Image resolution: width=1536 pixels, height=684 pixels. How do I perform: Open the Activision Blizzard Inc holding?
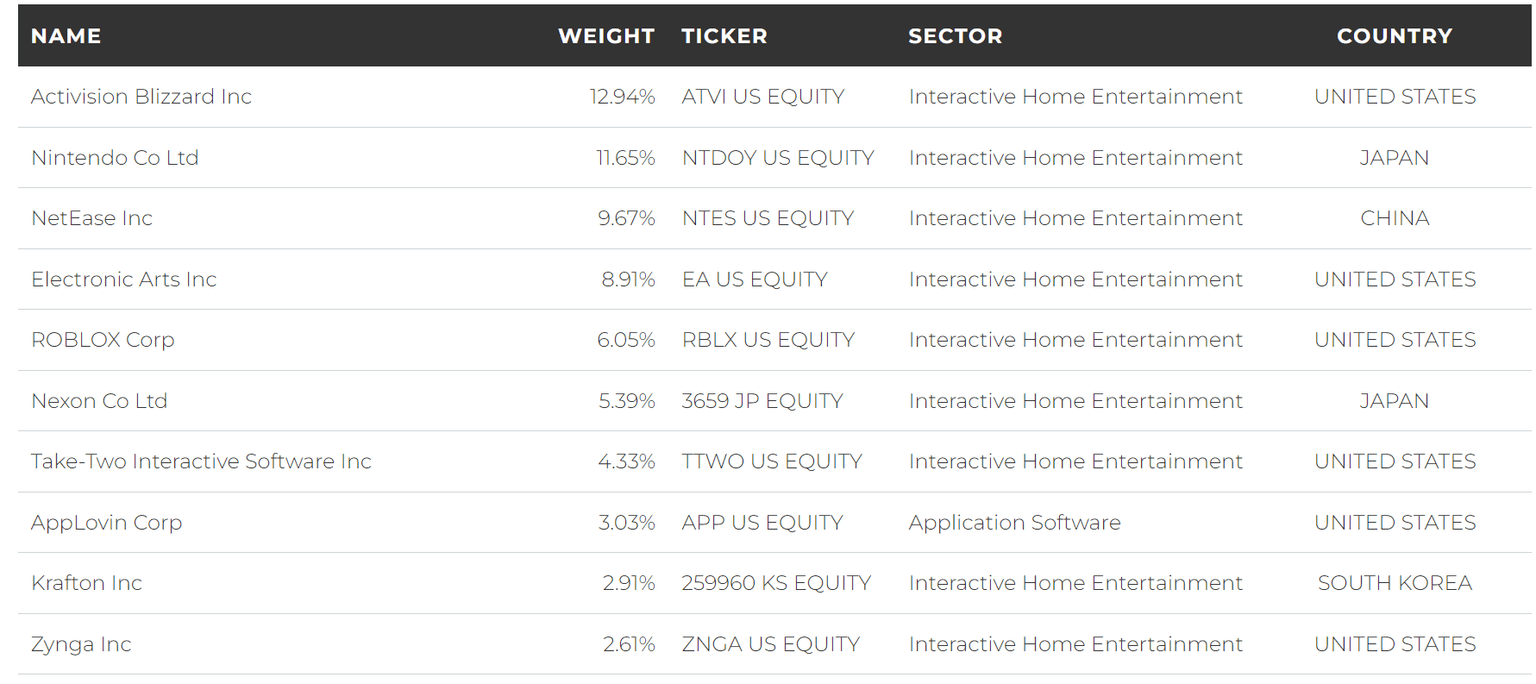coord(141,97)
